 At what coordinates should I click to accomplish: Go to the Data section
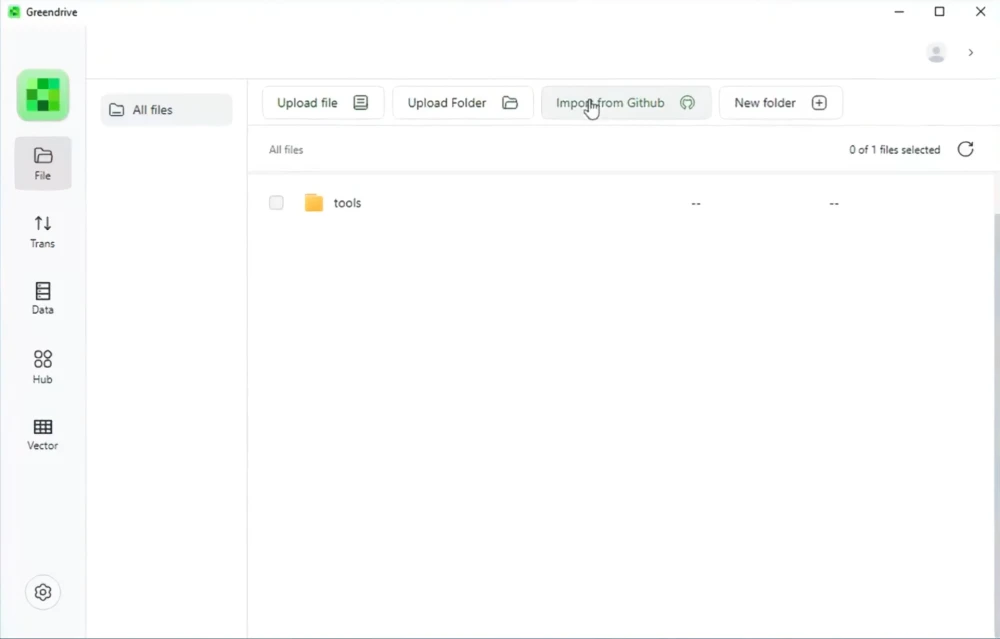click(x=43, y=298)
